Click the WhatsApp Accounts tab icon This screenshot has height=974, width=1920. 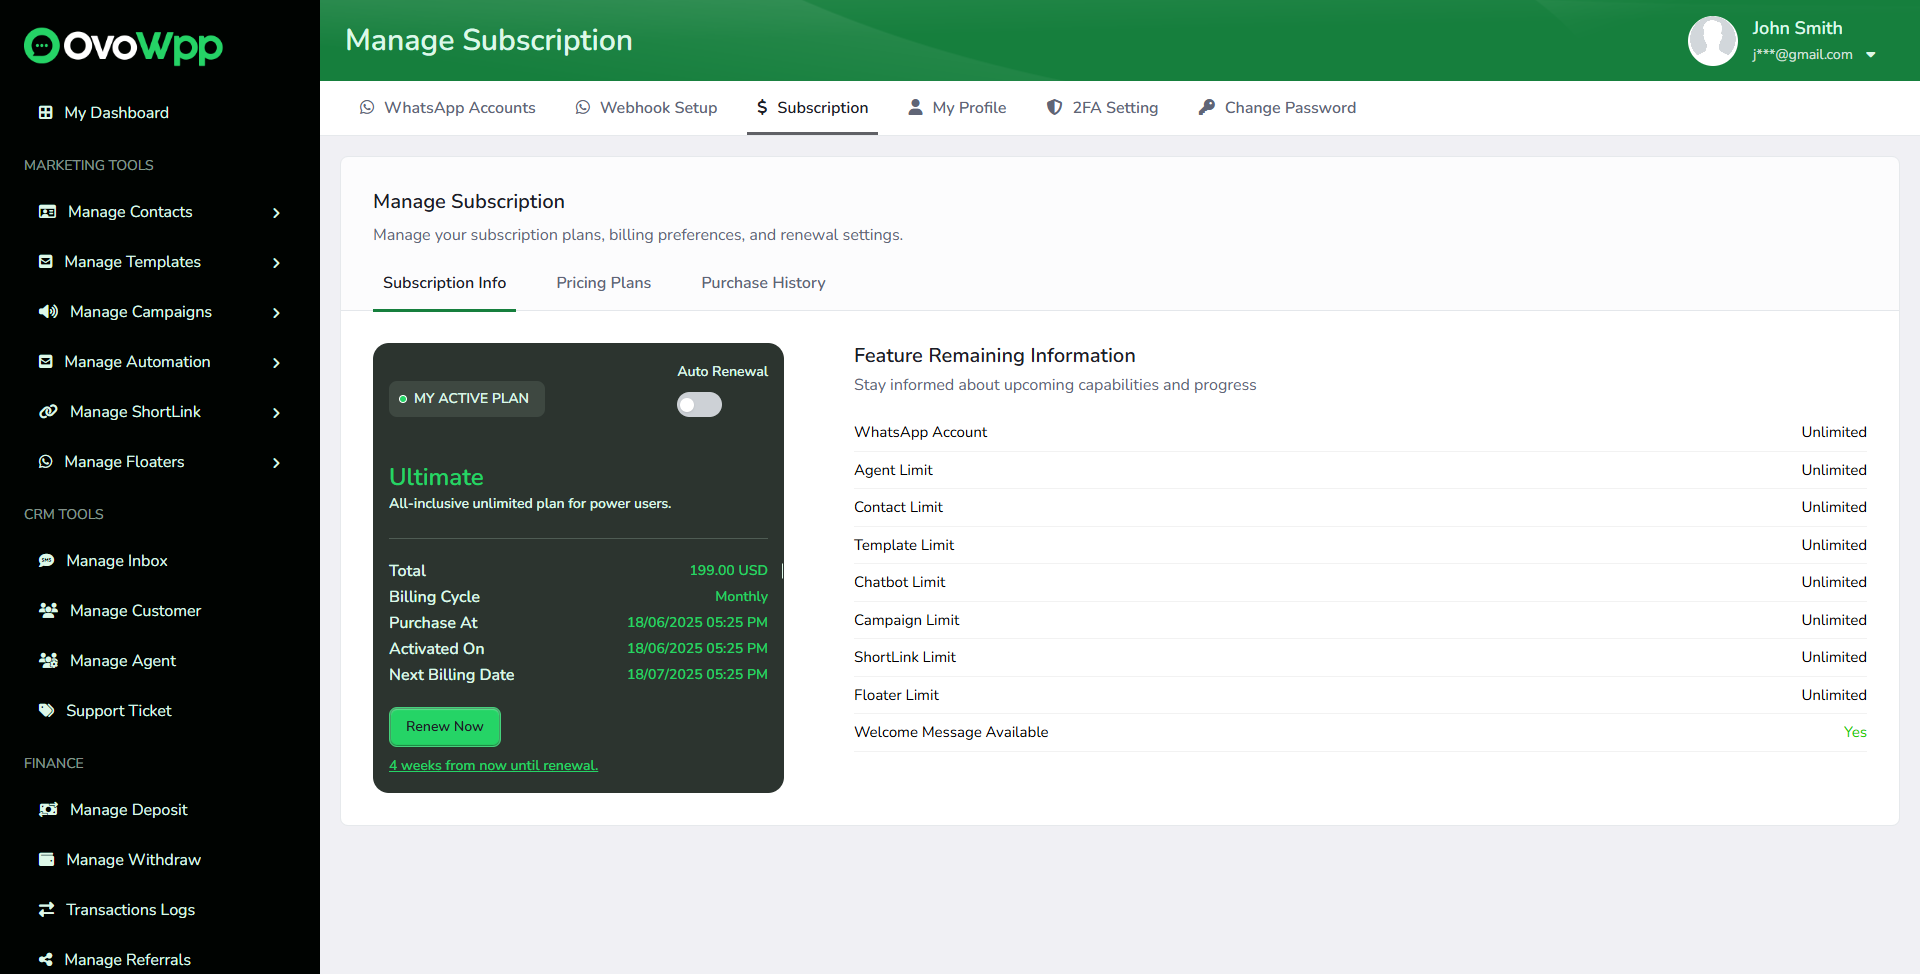pyautogui.click(x=367, y=107)
